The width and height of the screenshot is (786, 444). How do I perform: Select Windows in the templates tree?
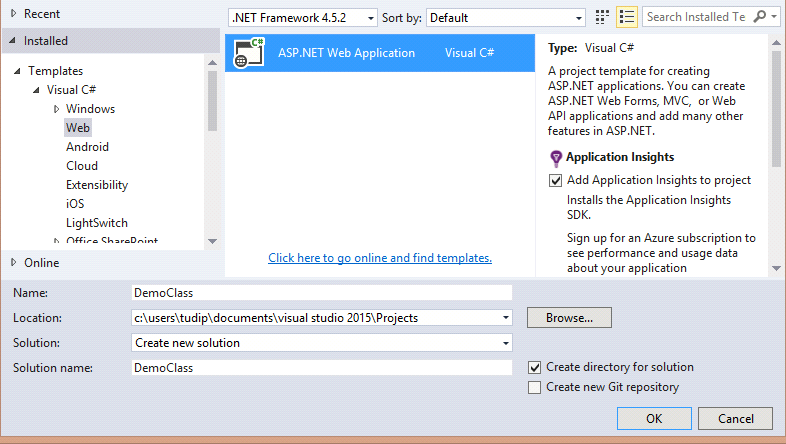pyautogui.click(x=90, y=109)
